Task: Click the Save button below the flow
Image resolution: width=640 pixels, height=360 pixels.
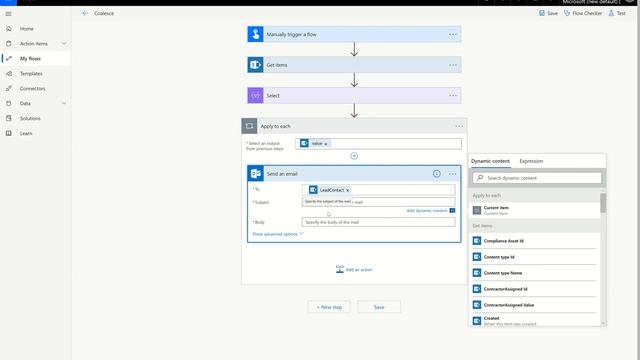Action: (379, 307)
